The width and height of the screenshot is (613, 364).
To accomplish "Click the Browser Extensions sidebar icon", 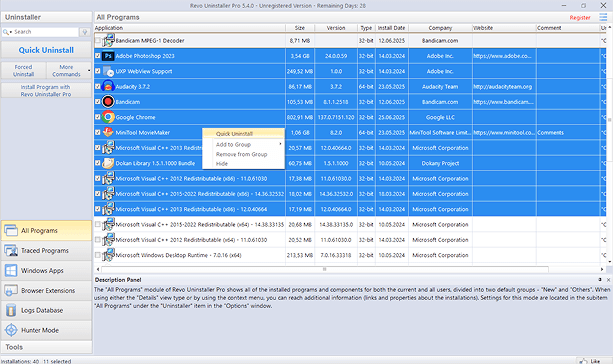I will coord(11,290).
